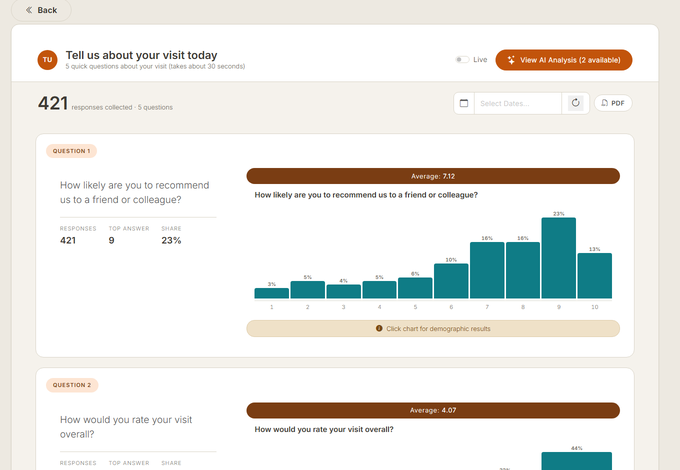Click chart bar for rating 5

[x=415, y=288]
